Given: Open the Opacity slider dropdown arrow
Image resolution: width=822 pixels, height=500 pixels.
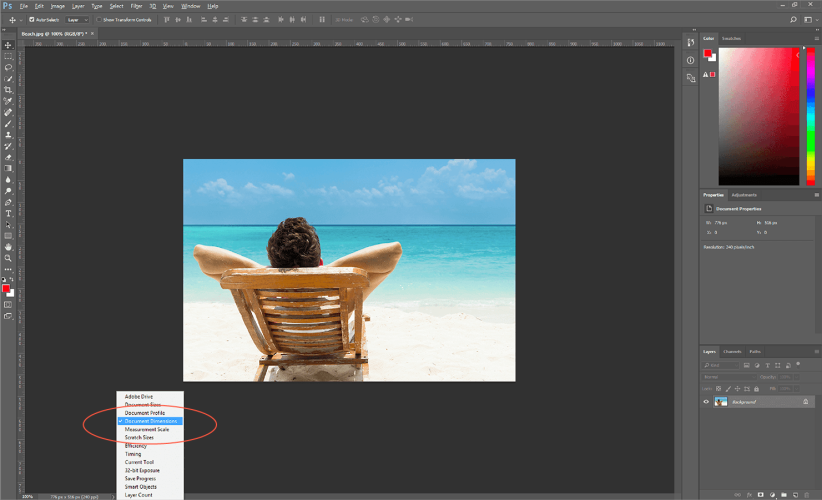Looking at the screenshot, I should click(x=797, y=377).
